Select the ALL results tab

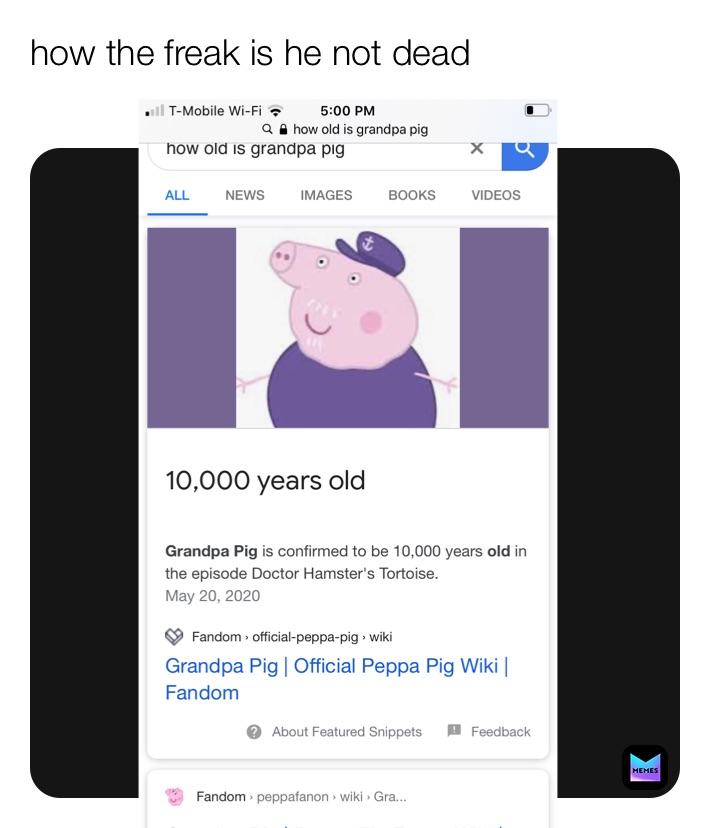pyautogui.click(x=177, y=195)
